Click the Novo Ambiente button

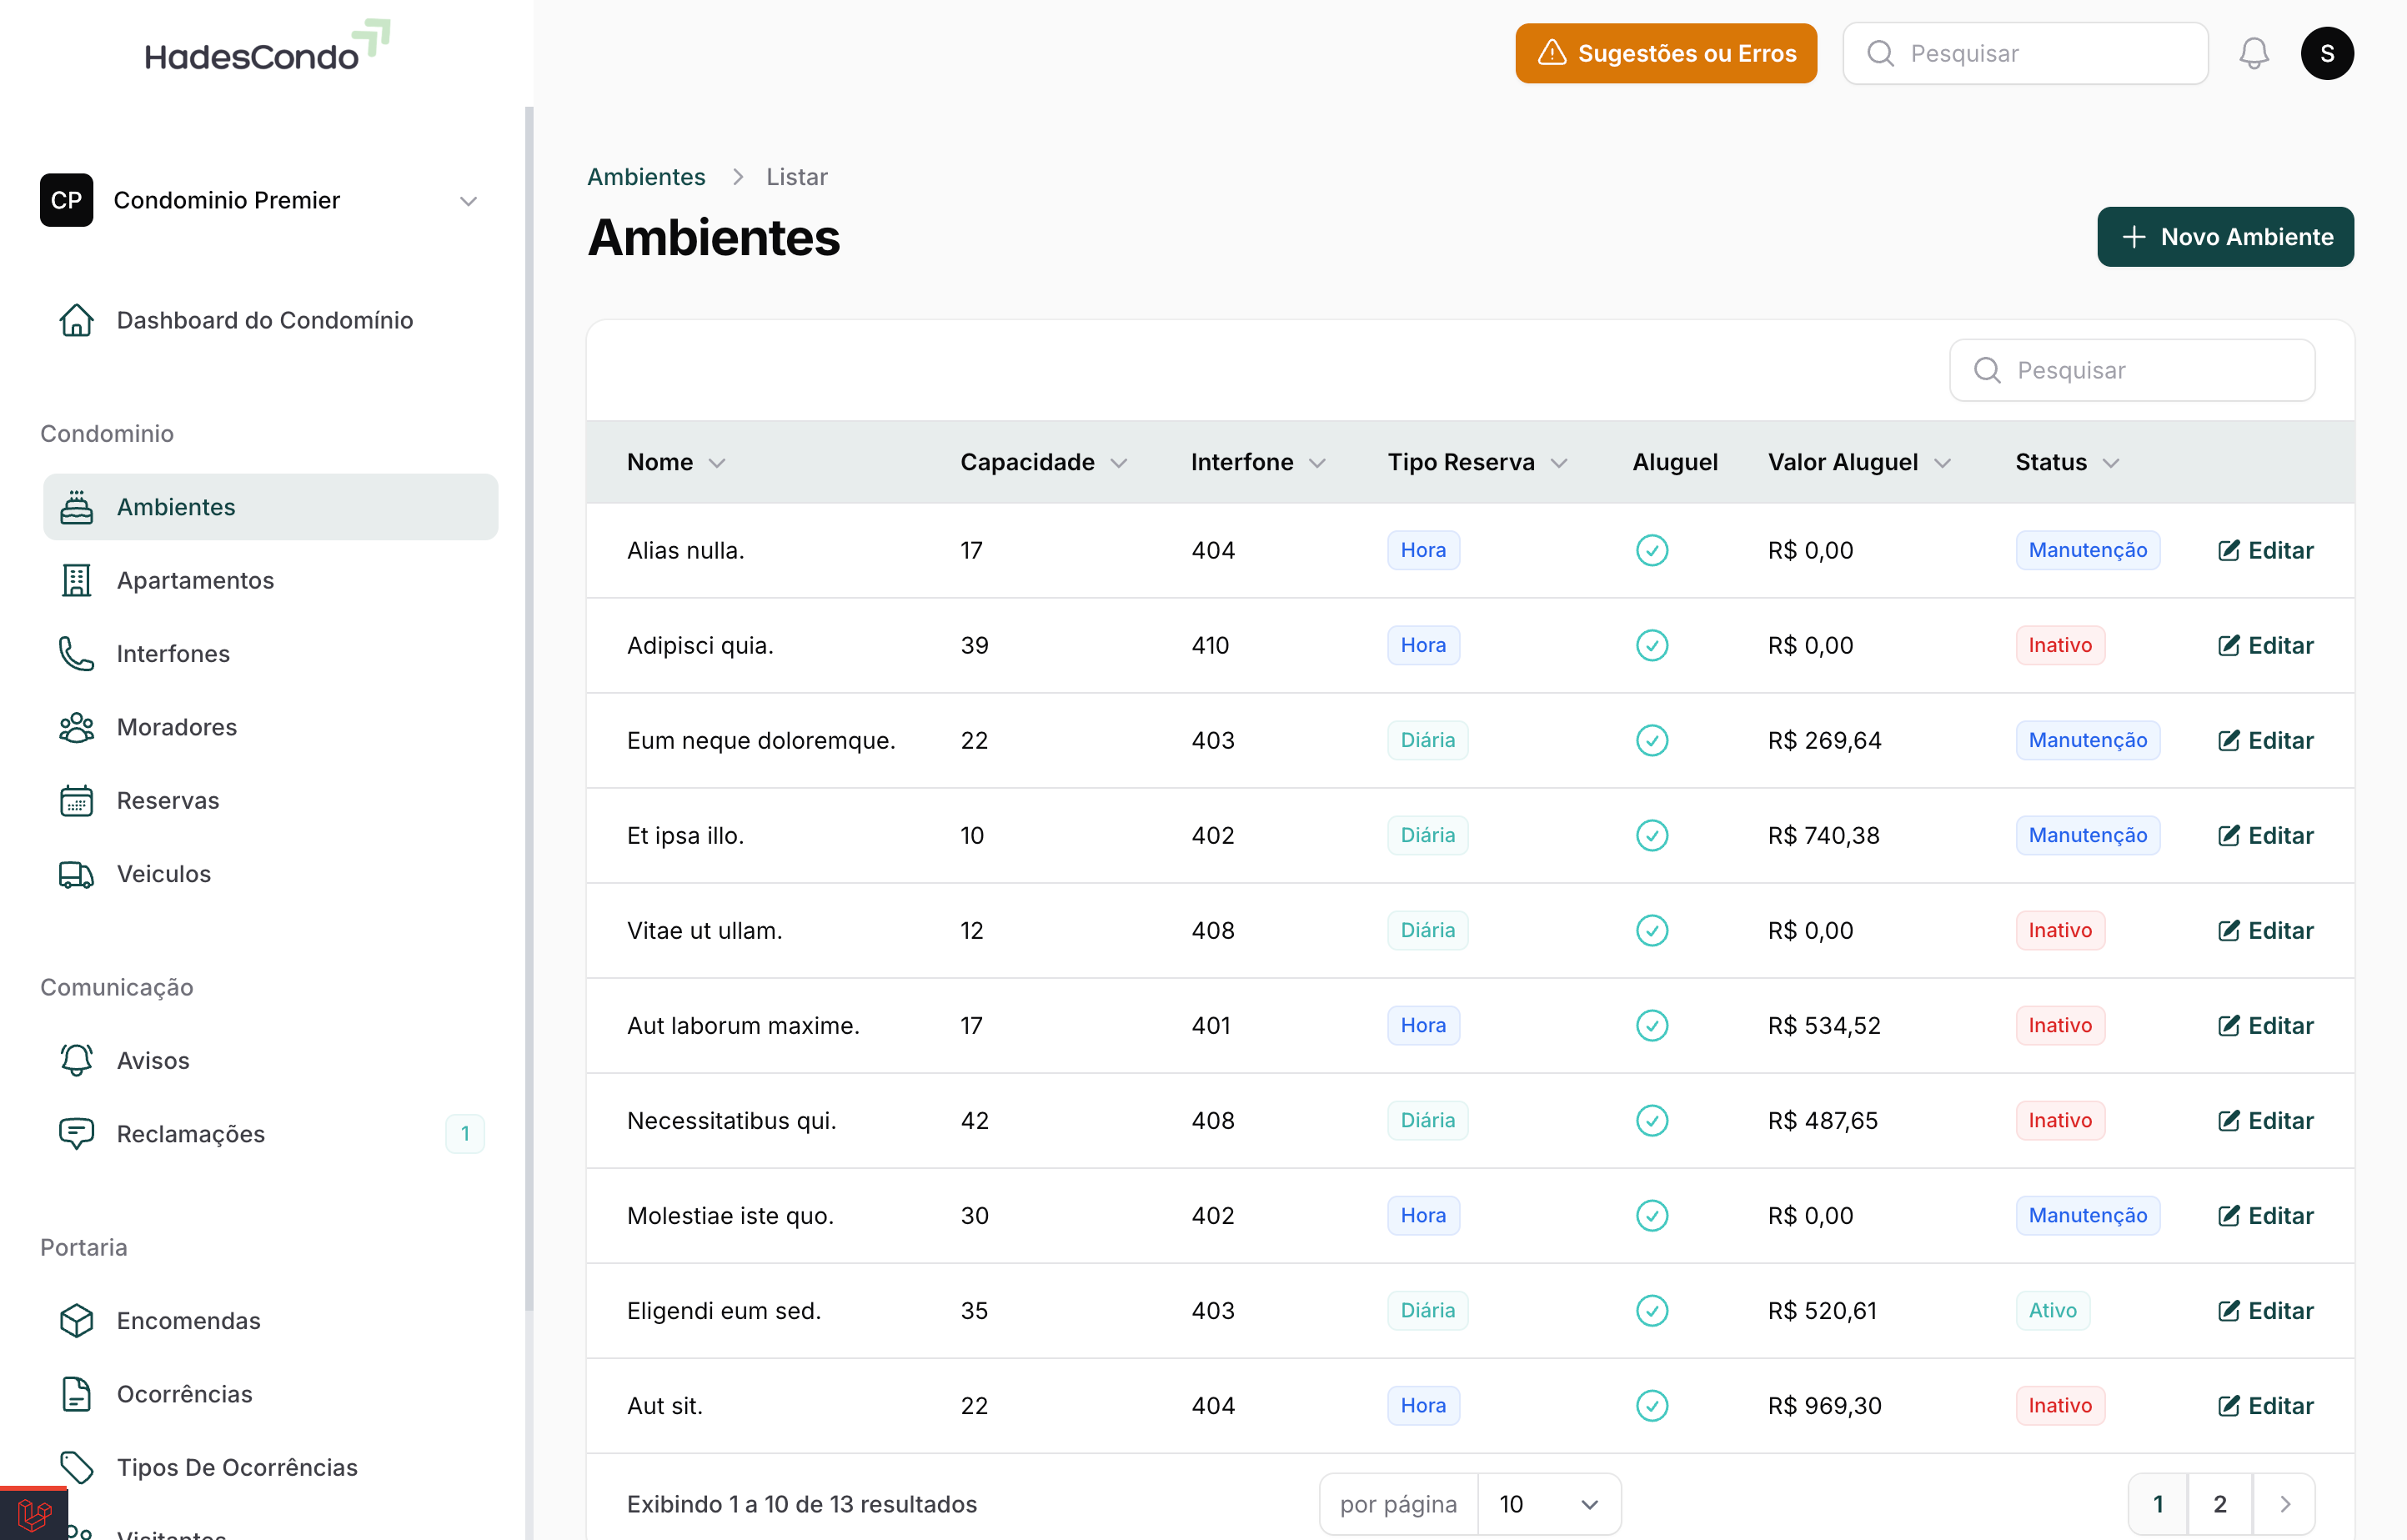2224,237
